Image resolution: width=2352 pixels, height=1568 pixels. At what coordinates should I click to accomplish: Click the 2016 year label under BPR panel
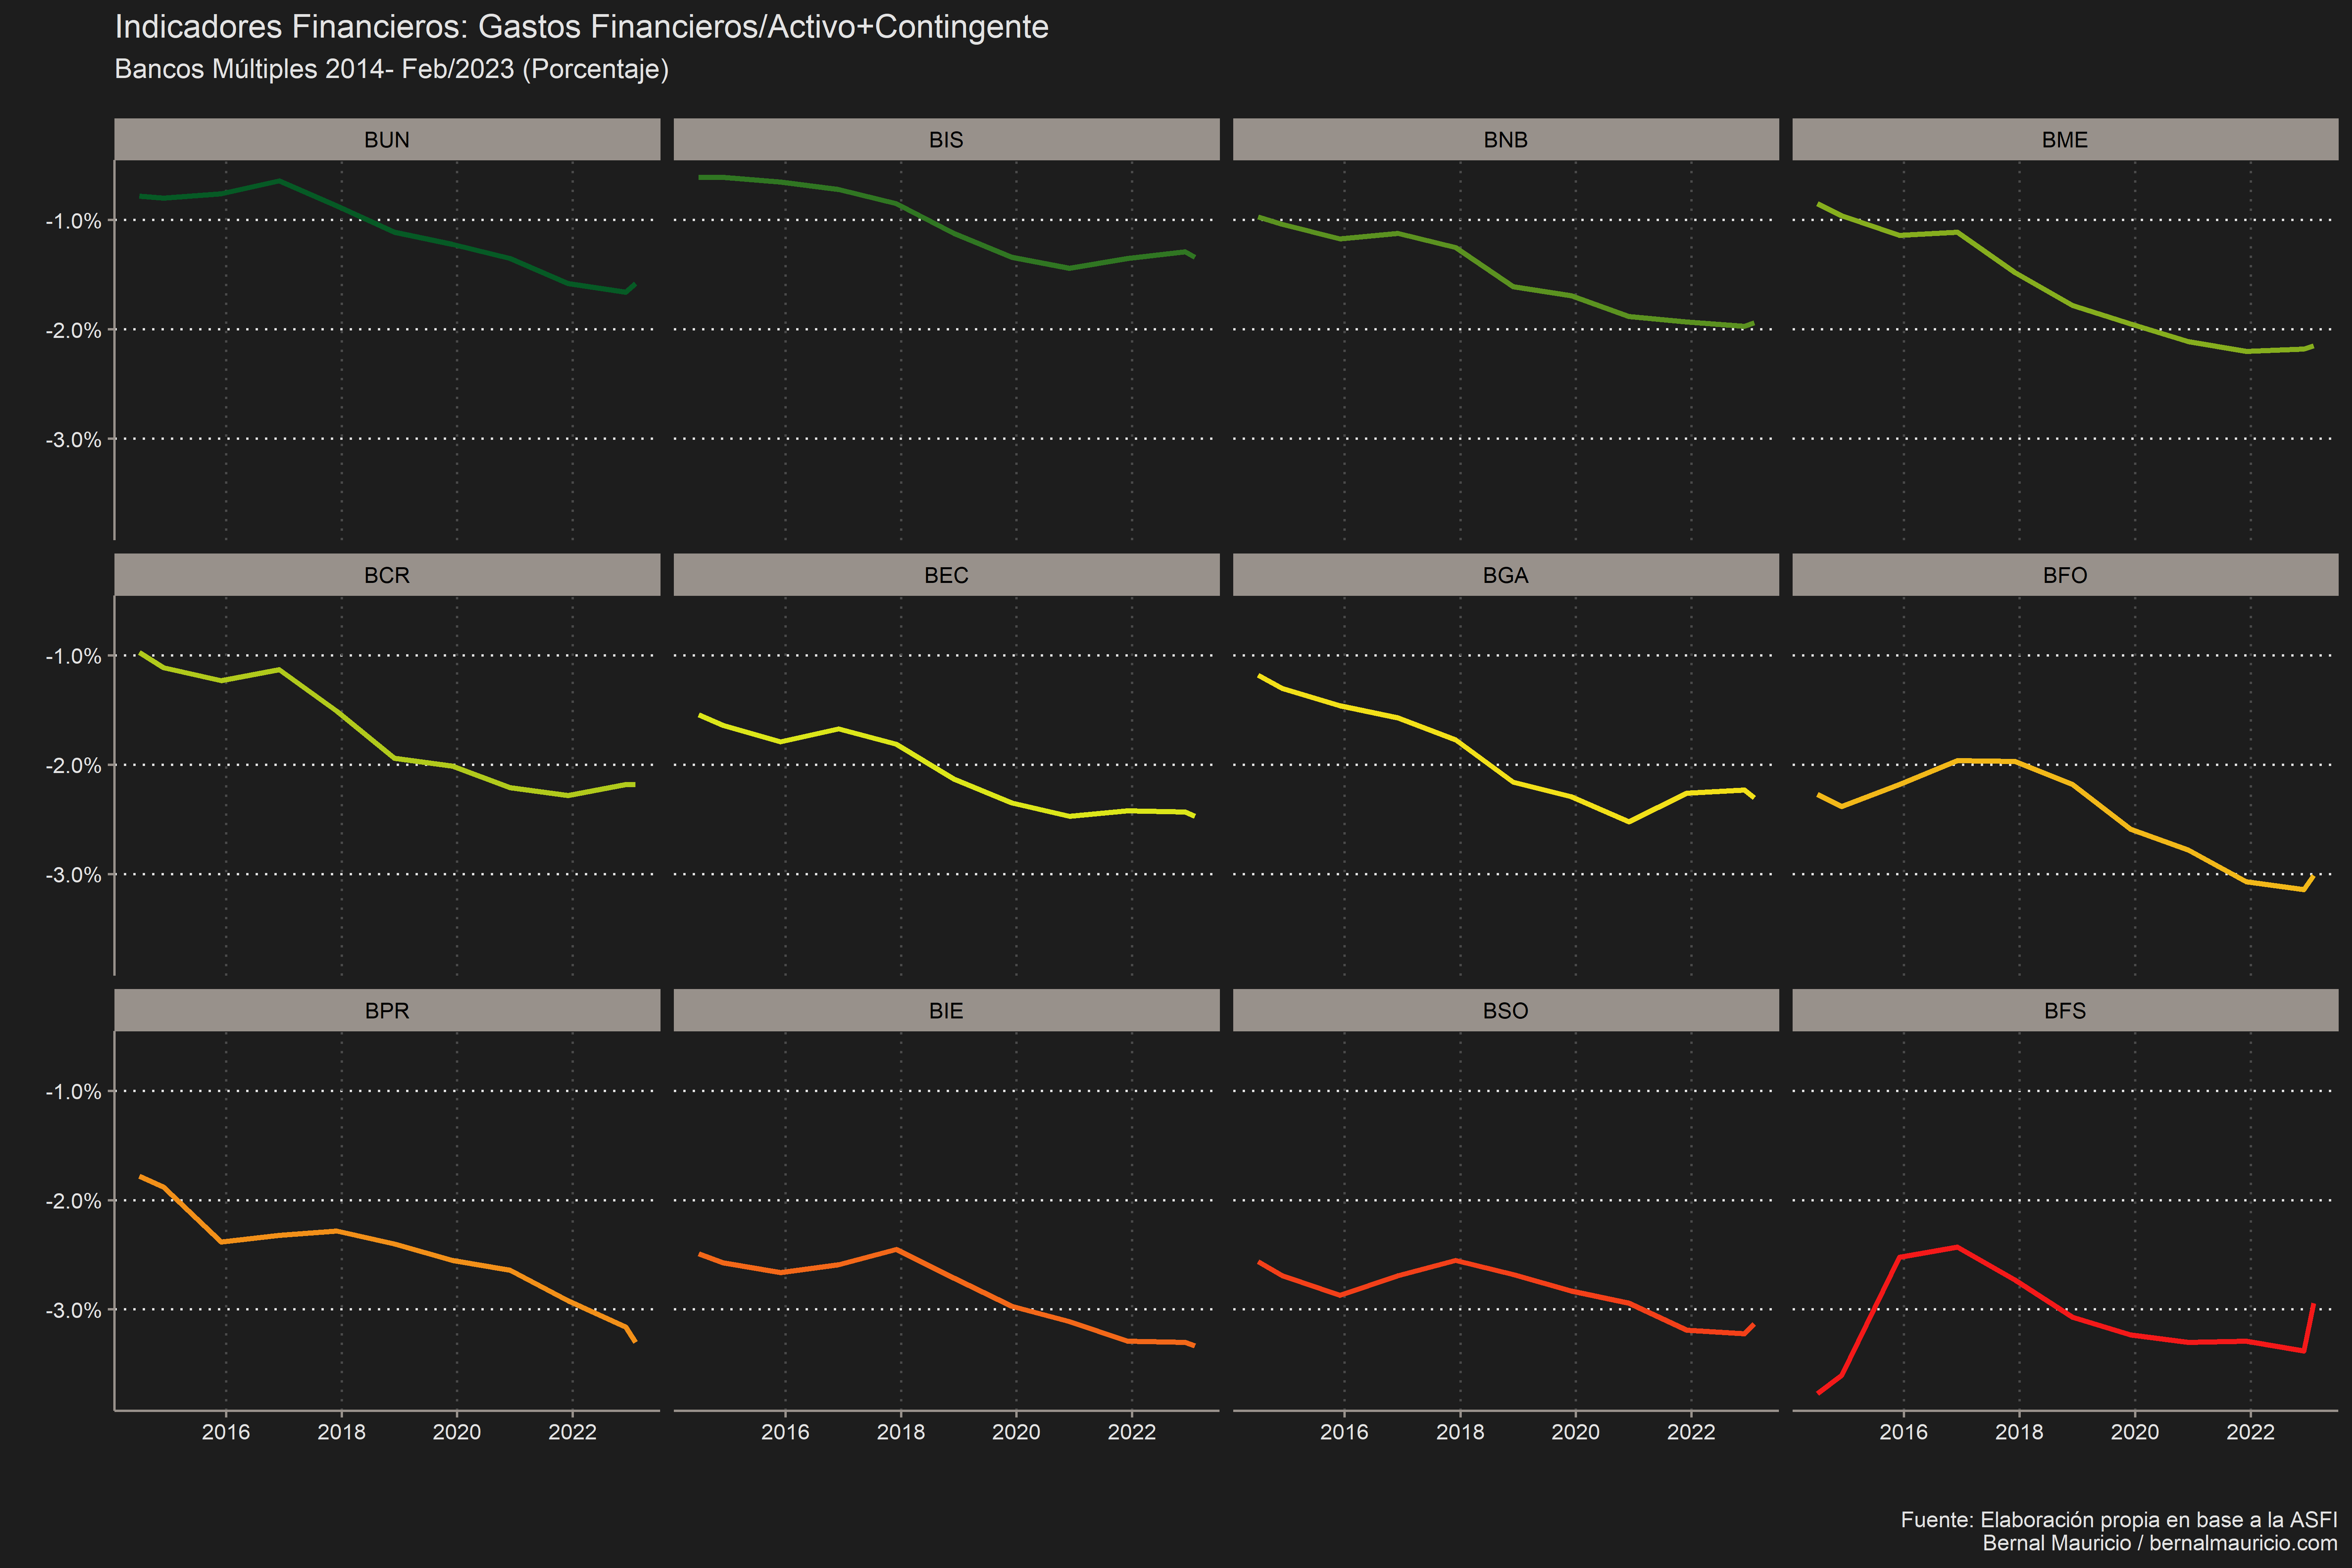tap(226, 1432)
